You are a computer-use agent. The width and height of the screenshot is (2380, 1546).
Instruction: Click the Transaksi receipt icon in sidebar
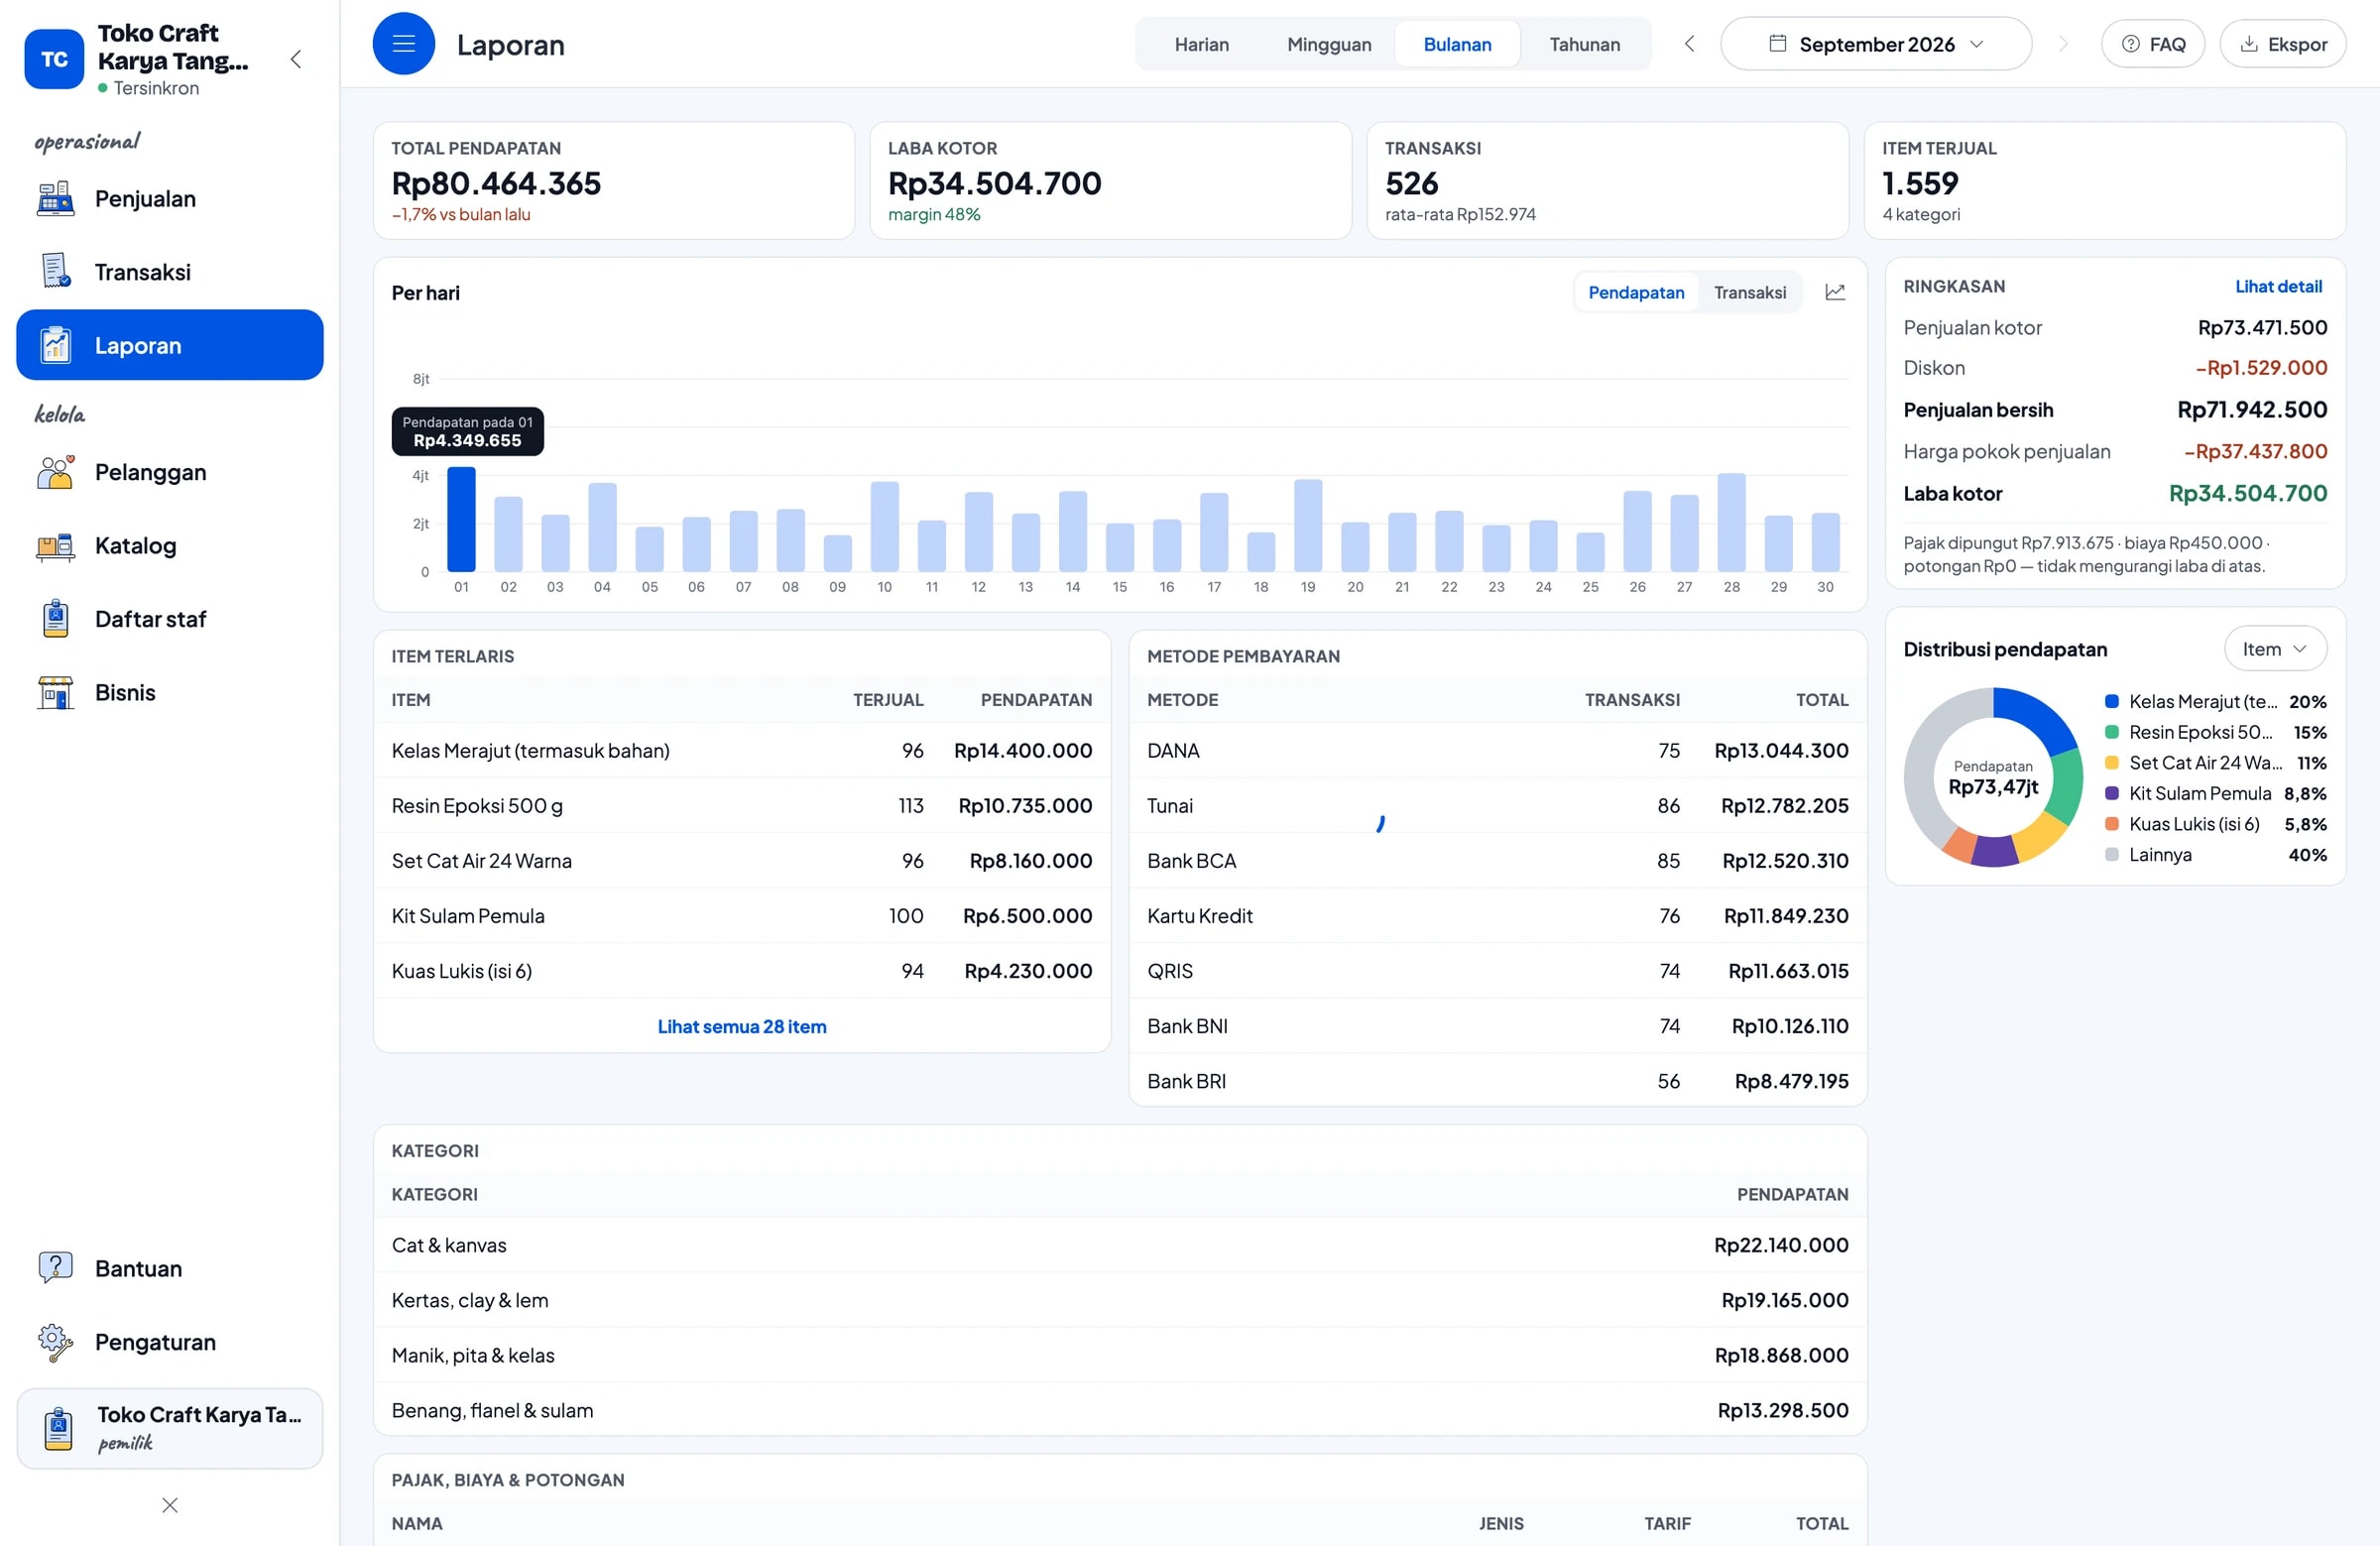tap(56, 272)
